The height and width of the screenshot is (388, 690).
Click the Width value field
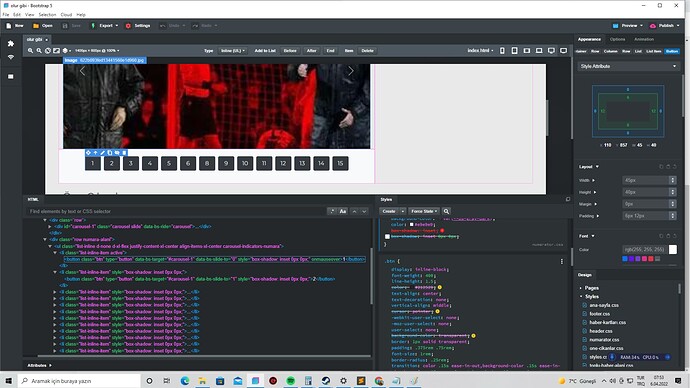click(x=646, y=180)
